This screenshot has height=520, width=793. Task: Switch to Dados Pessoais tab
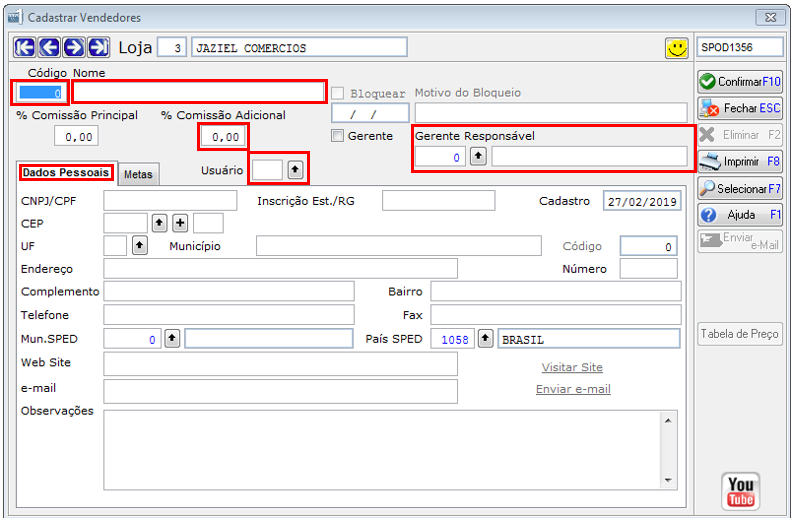click(66, 172)
